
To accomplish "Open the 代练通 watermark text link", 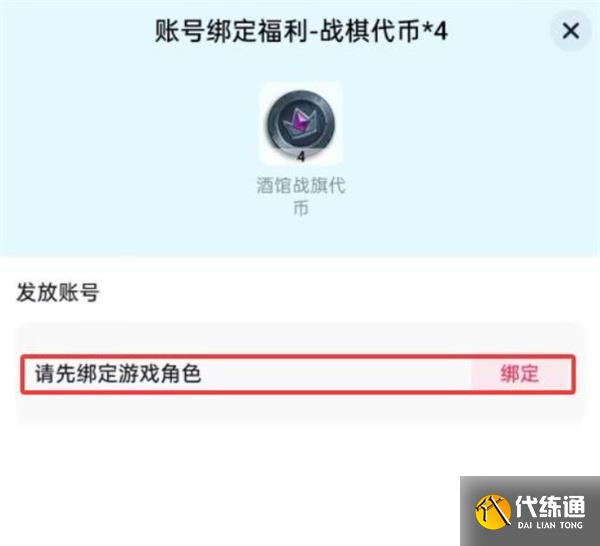I will 550,506.
